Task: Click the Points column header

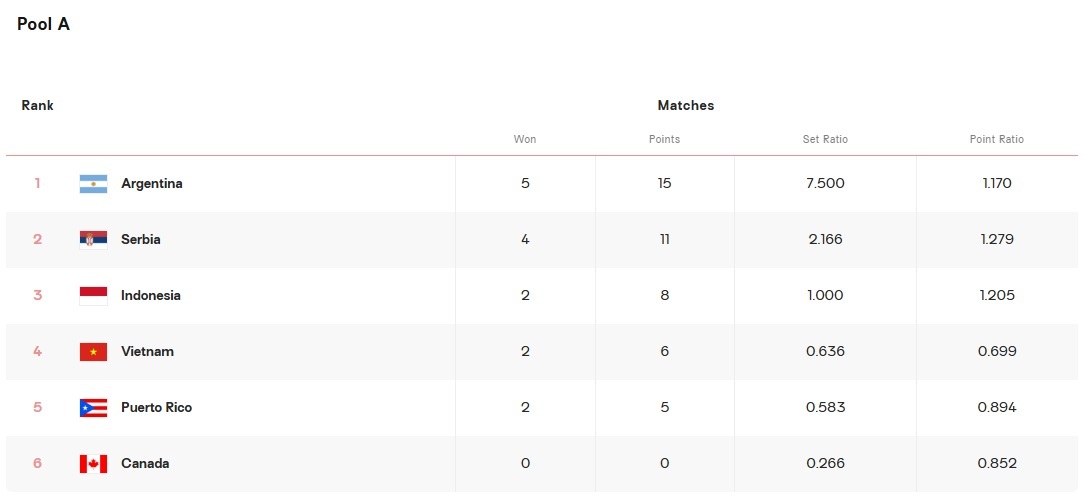Action: (664, 139)
